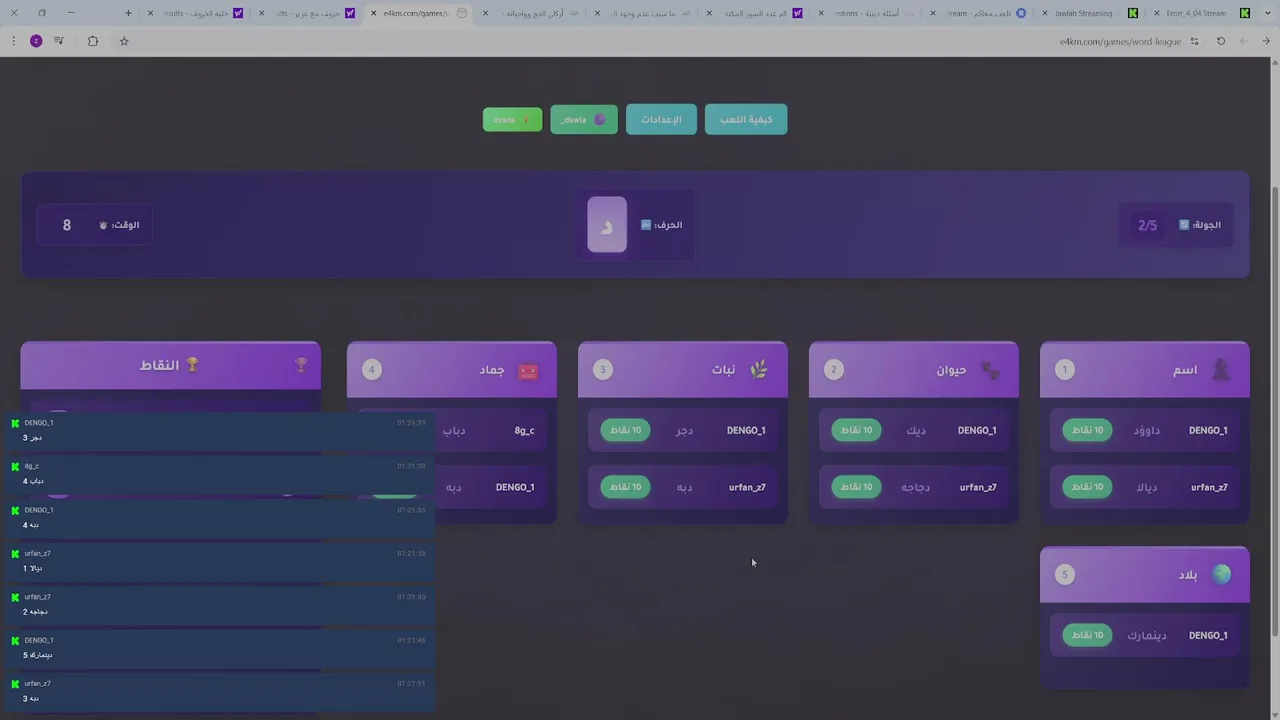This screenshot has width=1280, height=720.
Task: Click the green dswla button
Action: pos(512,119)
